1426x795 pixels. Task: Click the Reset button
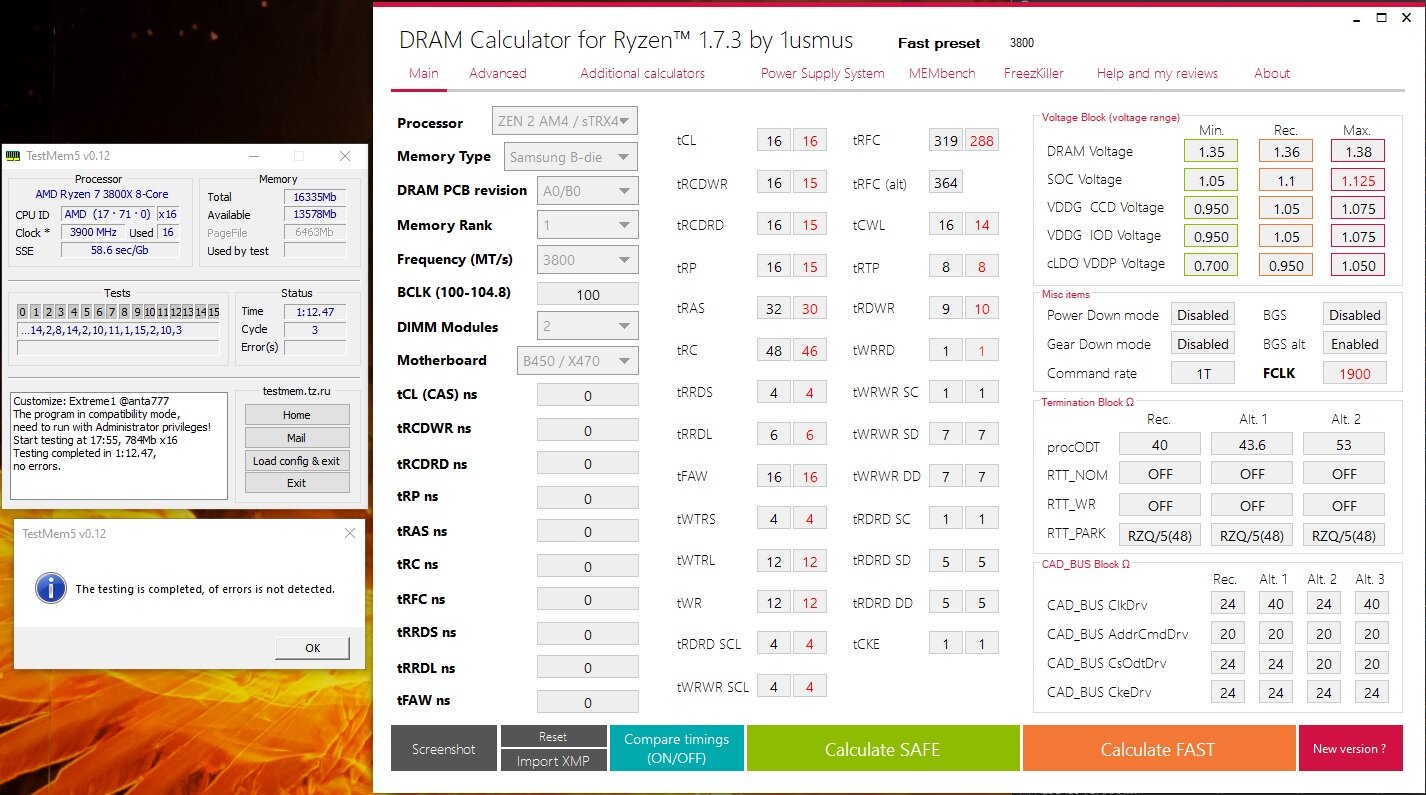[x=553, y=736]
